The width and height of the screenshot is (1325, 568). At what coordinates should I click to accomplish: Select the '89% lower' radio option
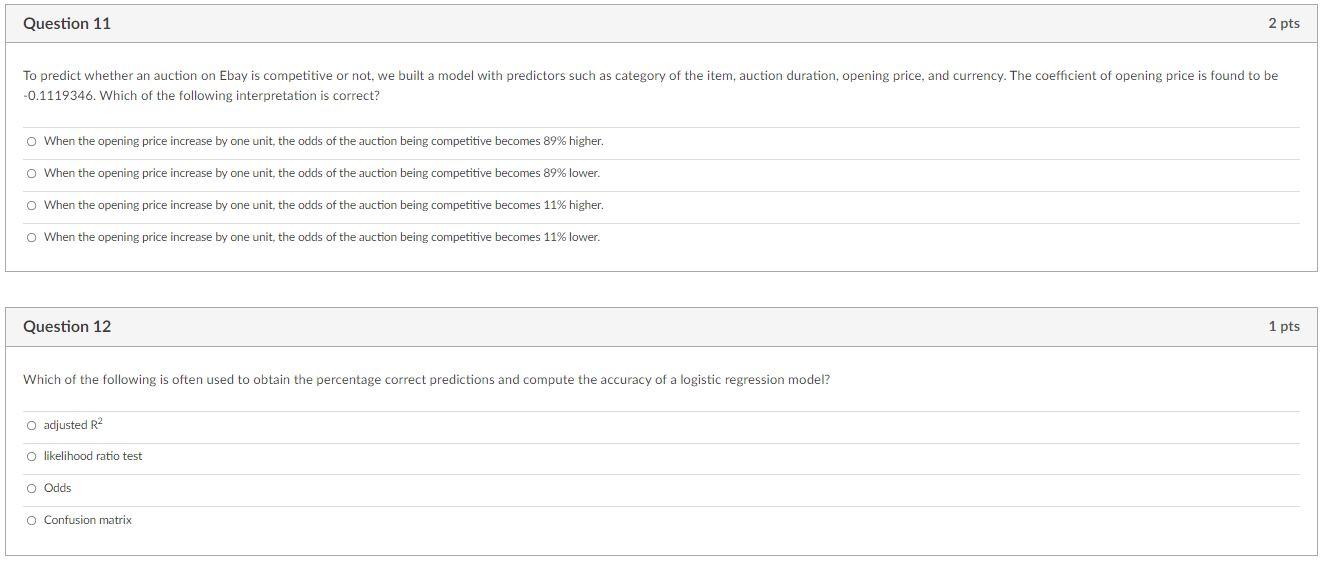click(32, 174)
